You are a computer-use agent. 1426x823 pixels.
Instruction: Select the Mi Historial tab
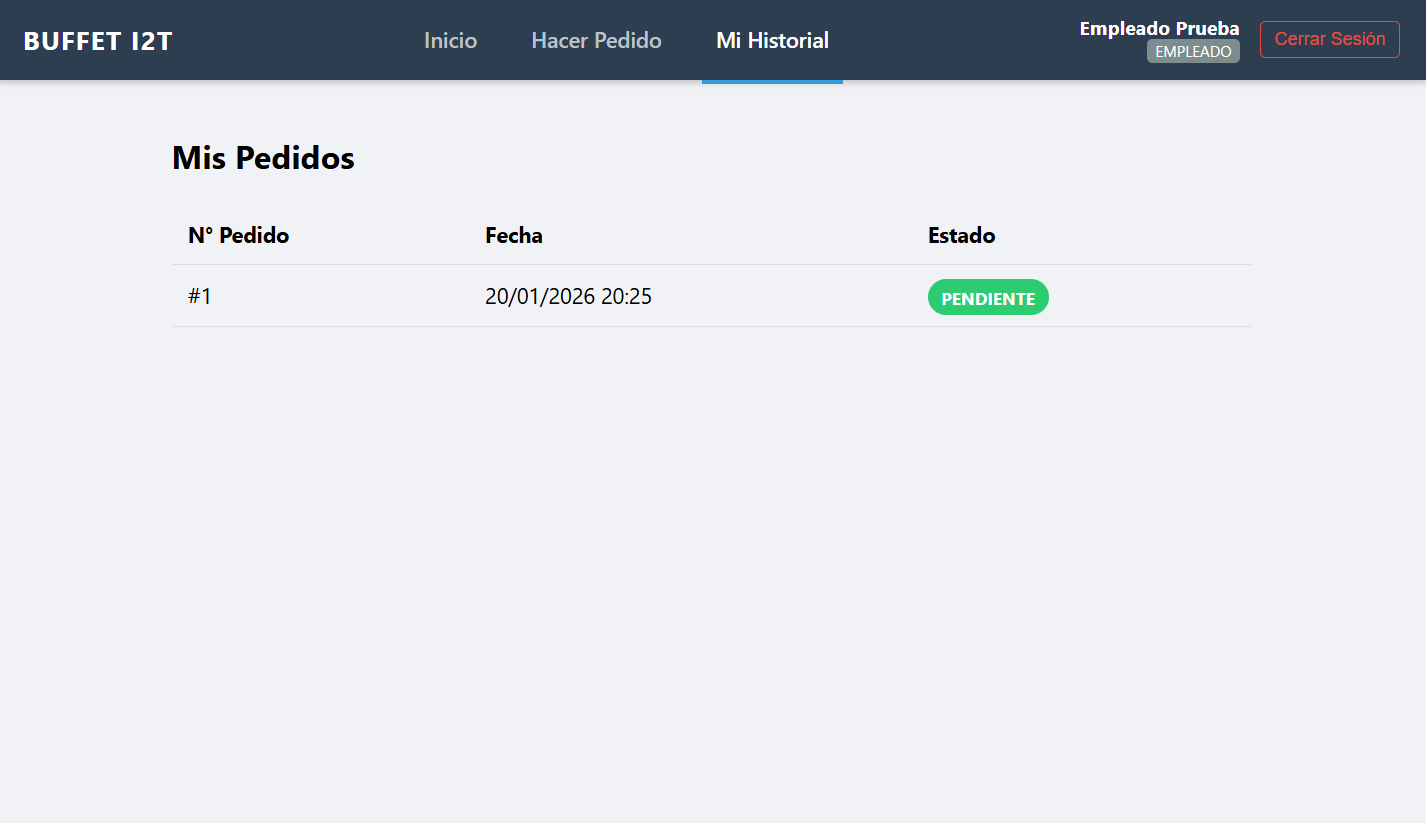click(772, 41)
